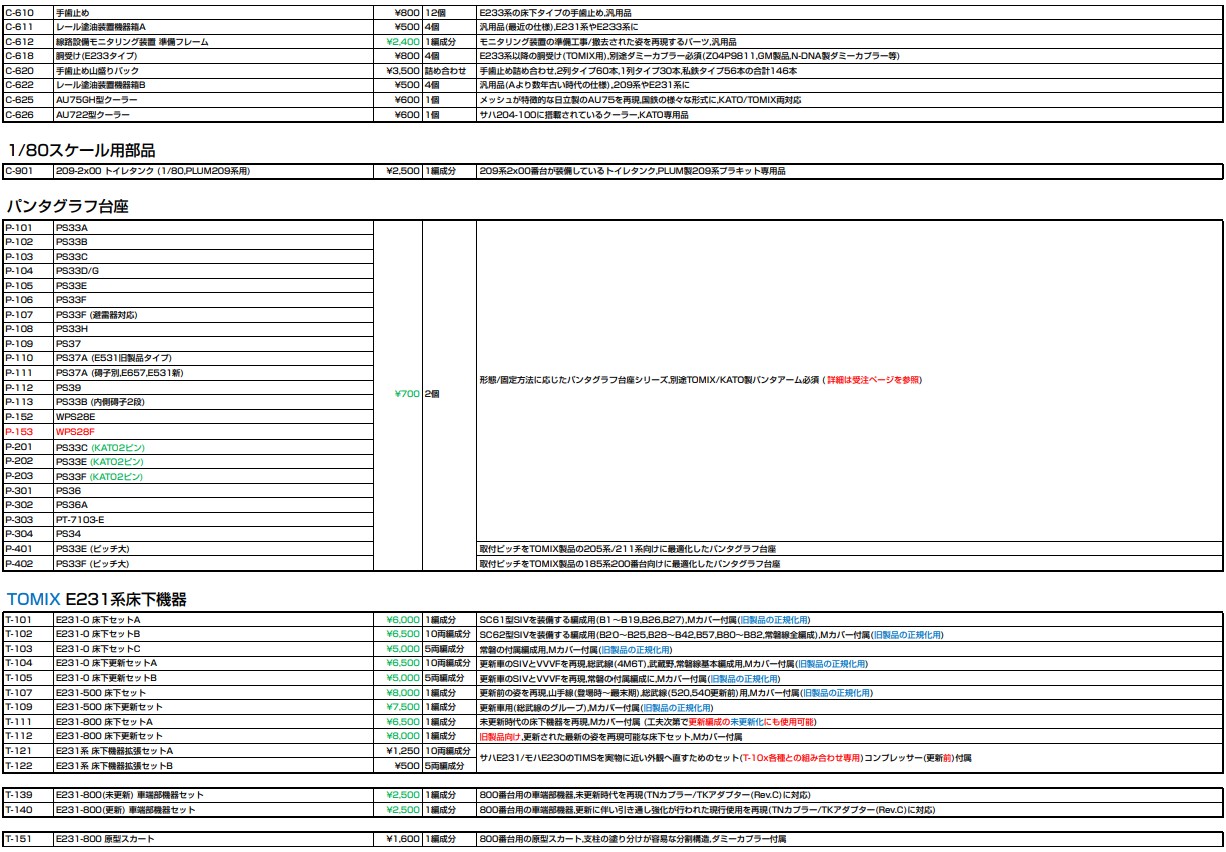The image size is (1226, 852).
Task: Select the ¥7,500 price in row T-109
Action: coord(403,707)
